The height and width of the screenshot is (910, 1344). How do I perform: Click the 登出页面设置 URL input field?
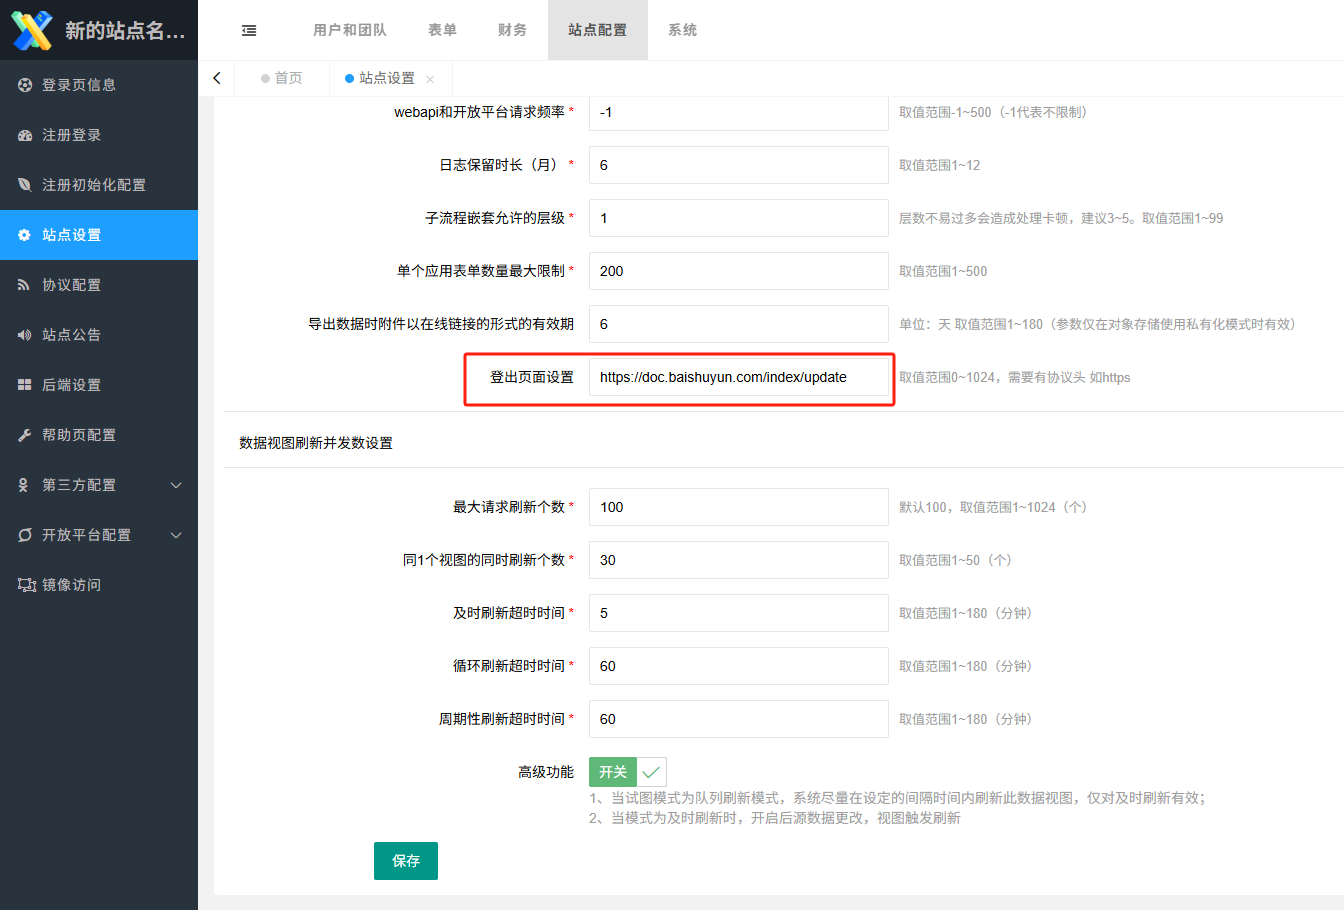click(x=738, y=377)
